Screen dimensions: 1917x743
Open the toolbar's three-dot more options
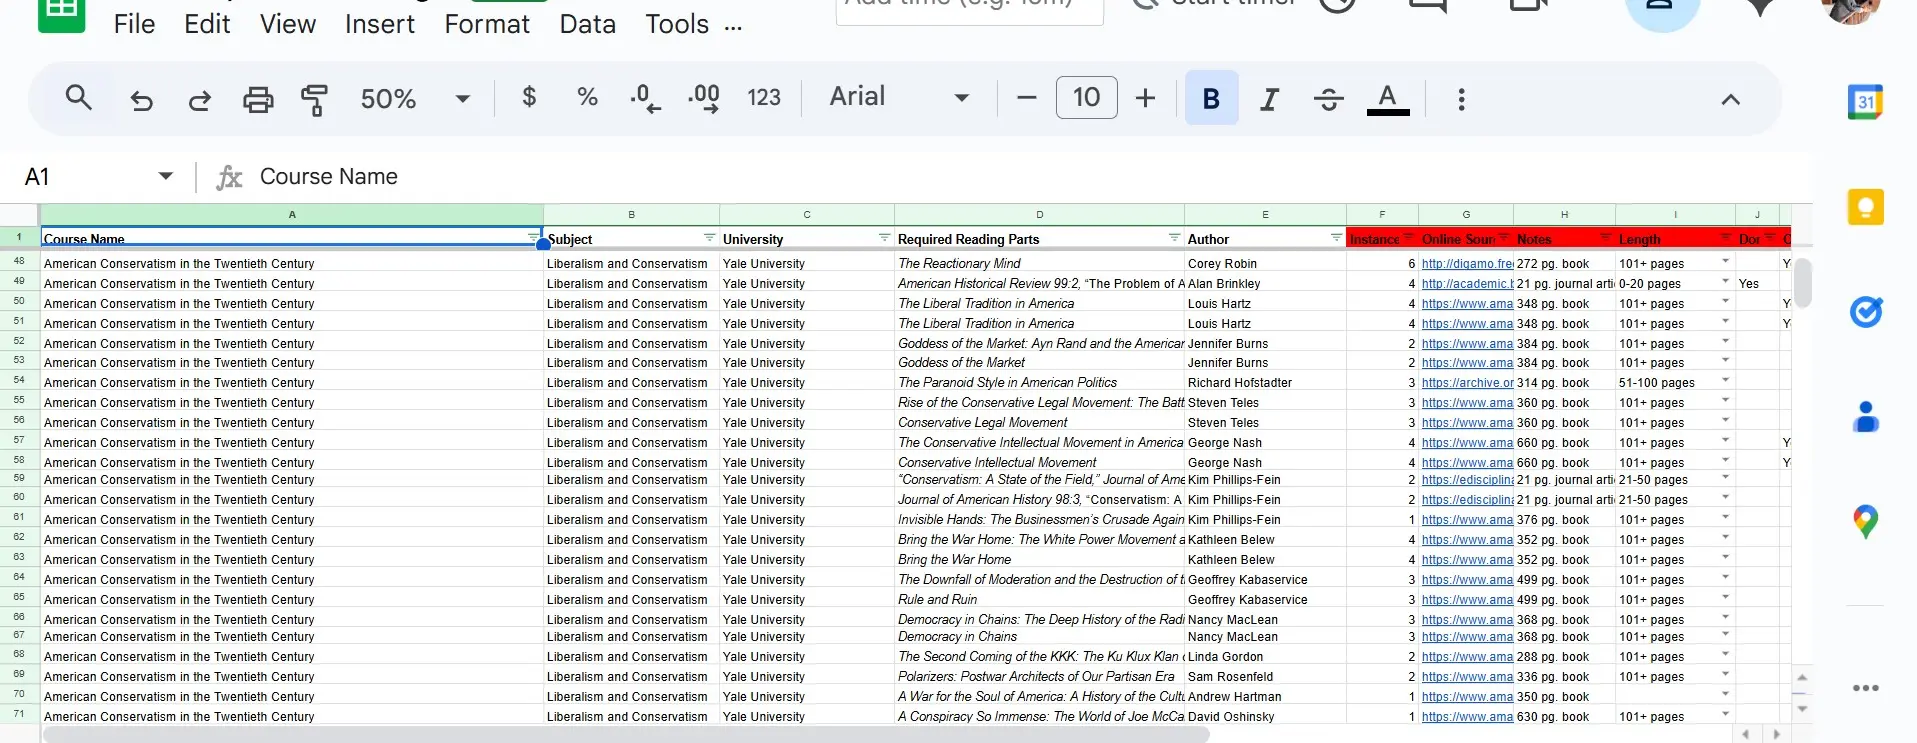1461,99
